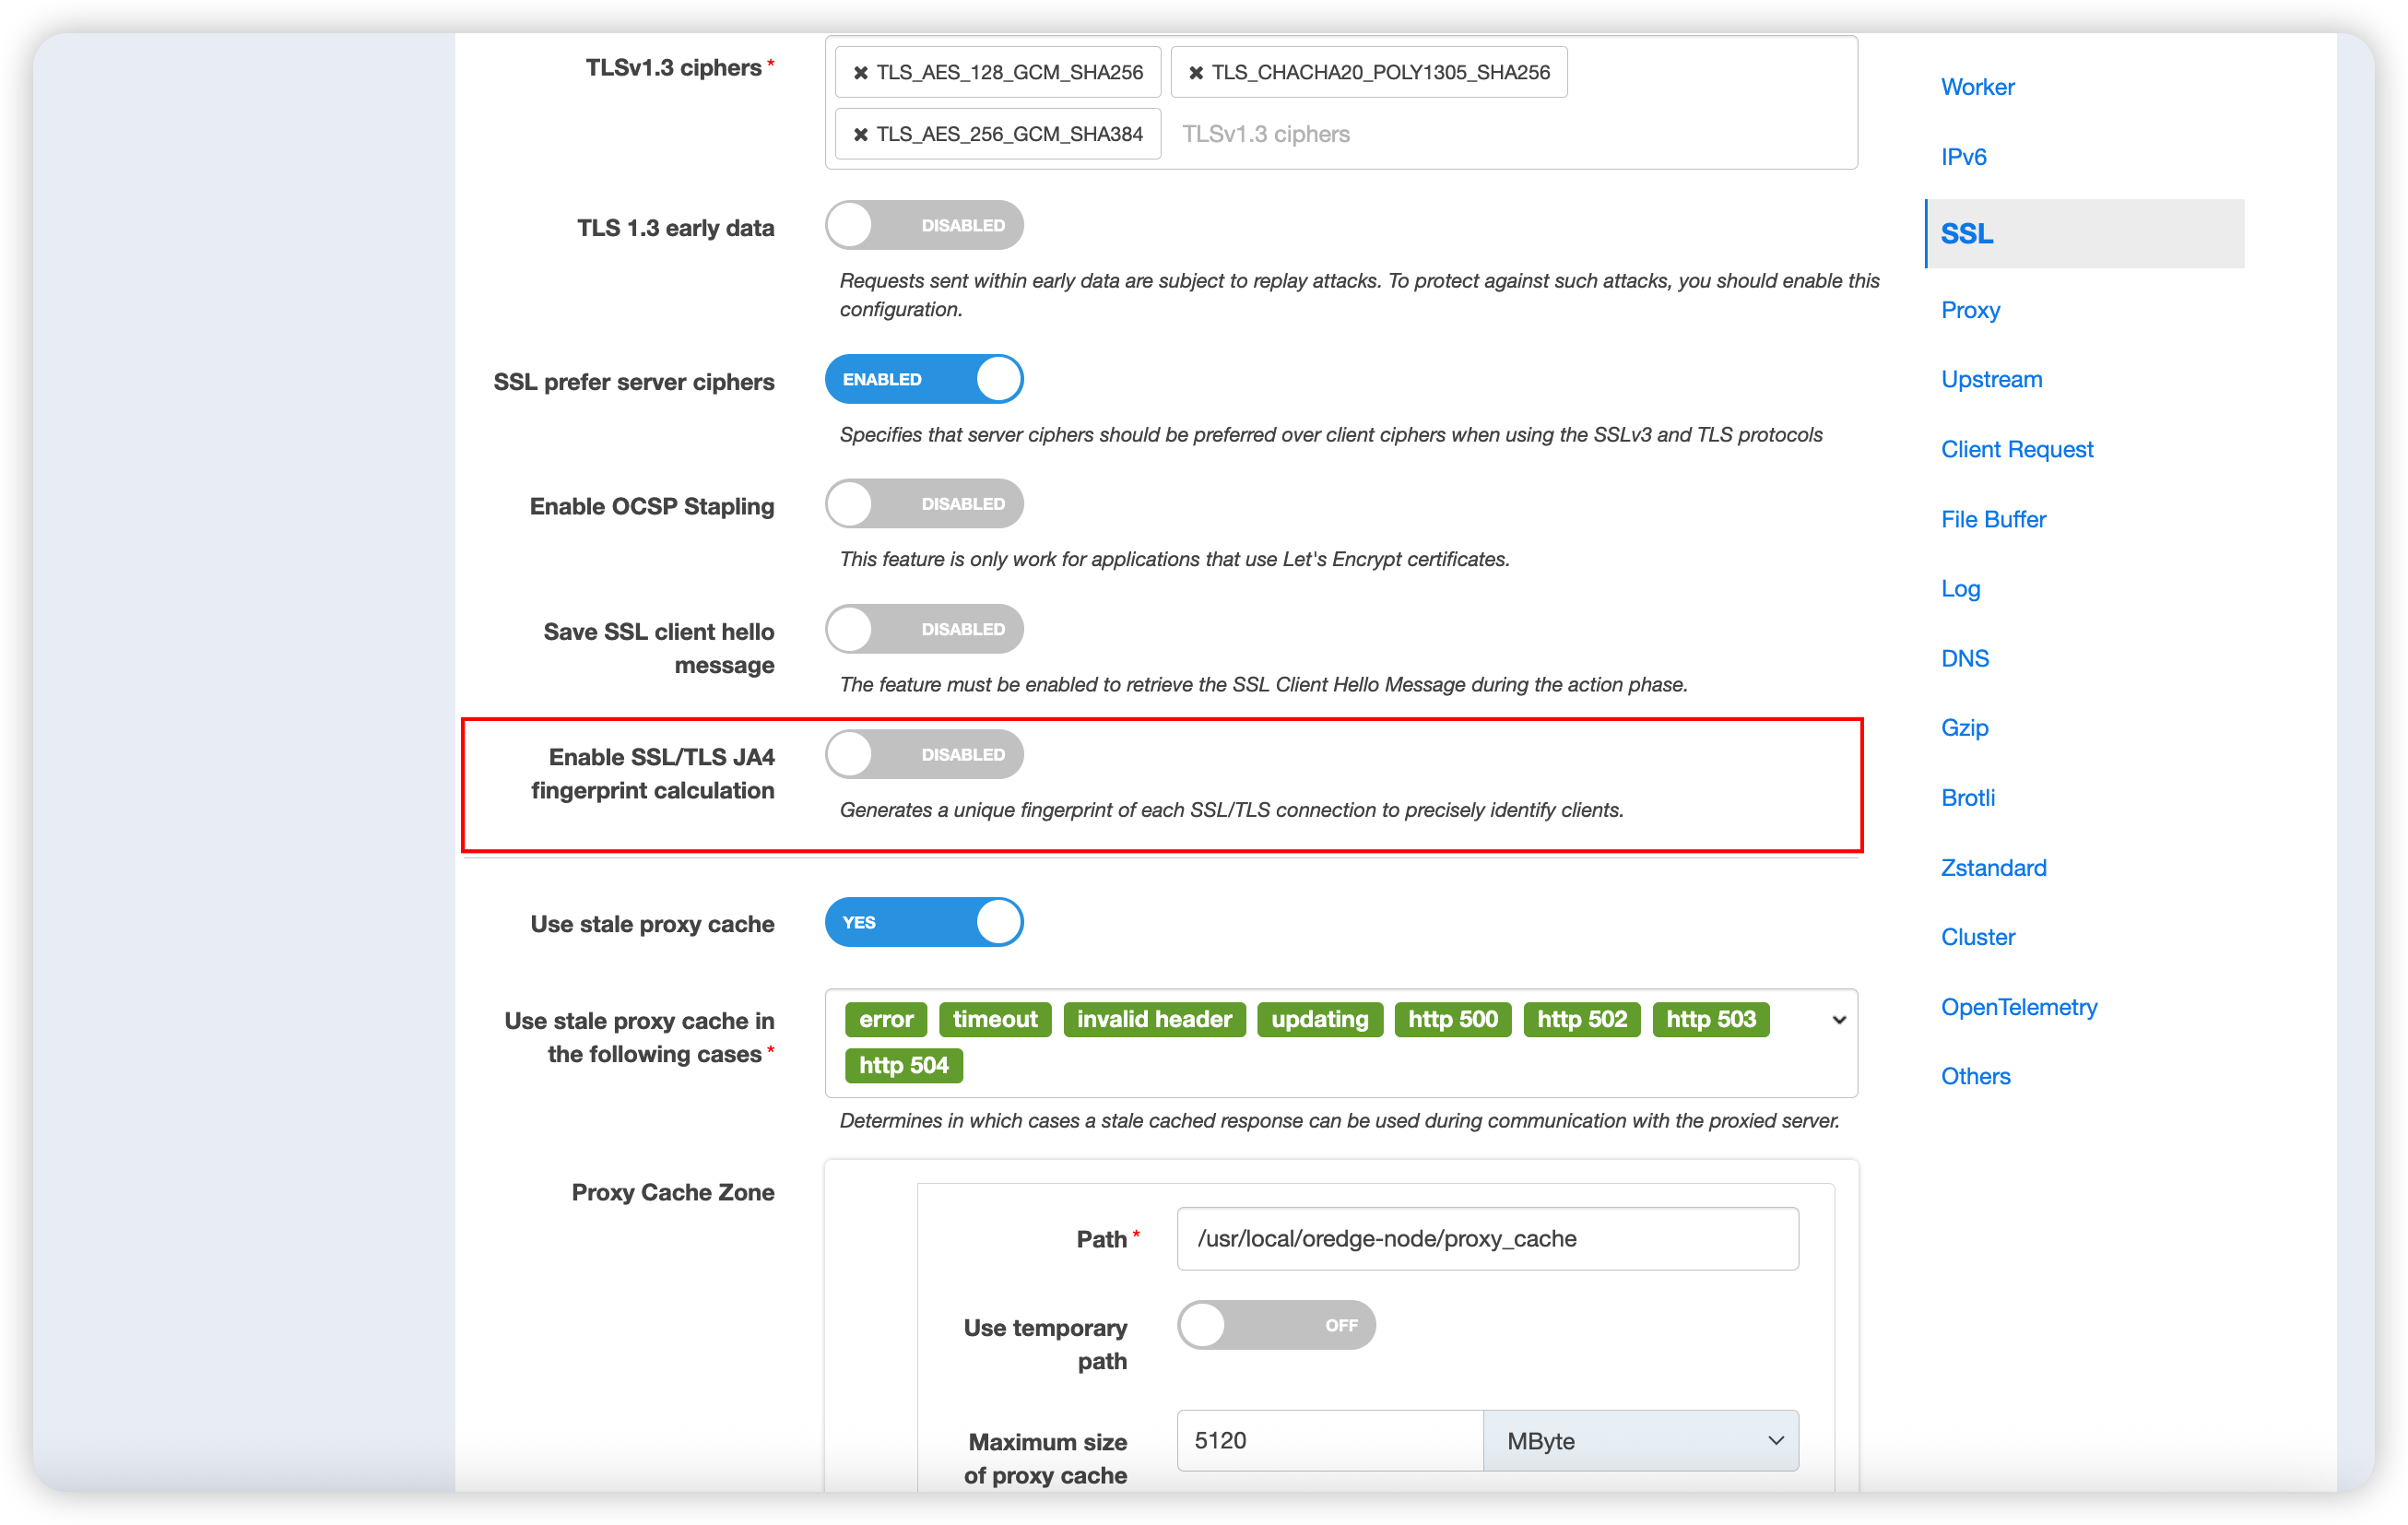The height and width of the screenshot is (1525, 2408).
Task: Enable SSL/TLS JA4 fingerprint calculation
Action: pos(923,753)
